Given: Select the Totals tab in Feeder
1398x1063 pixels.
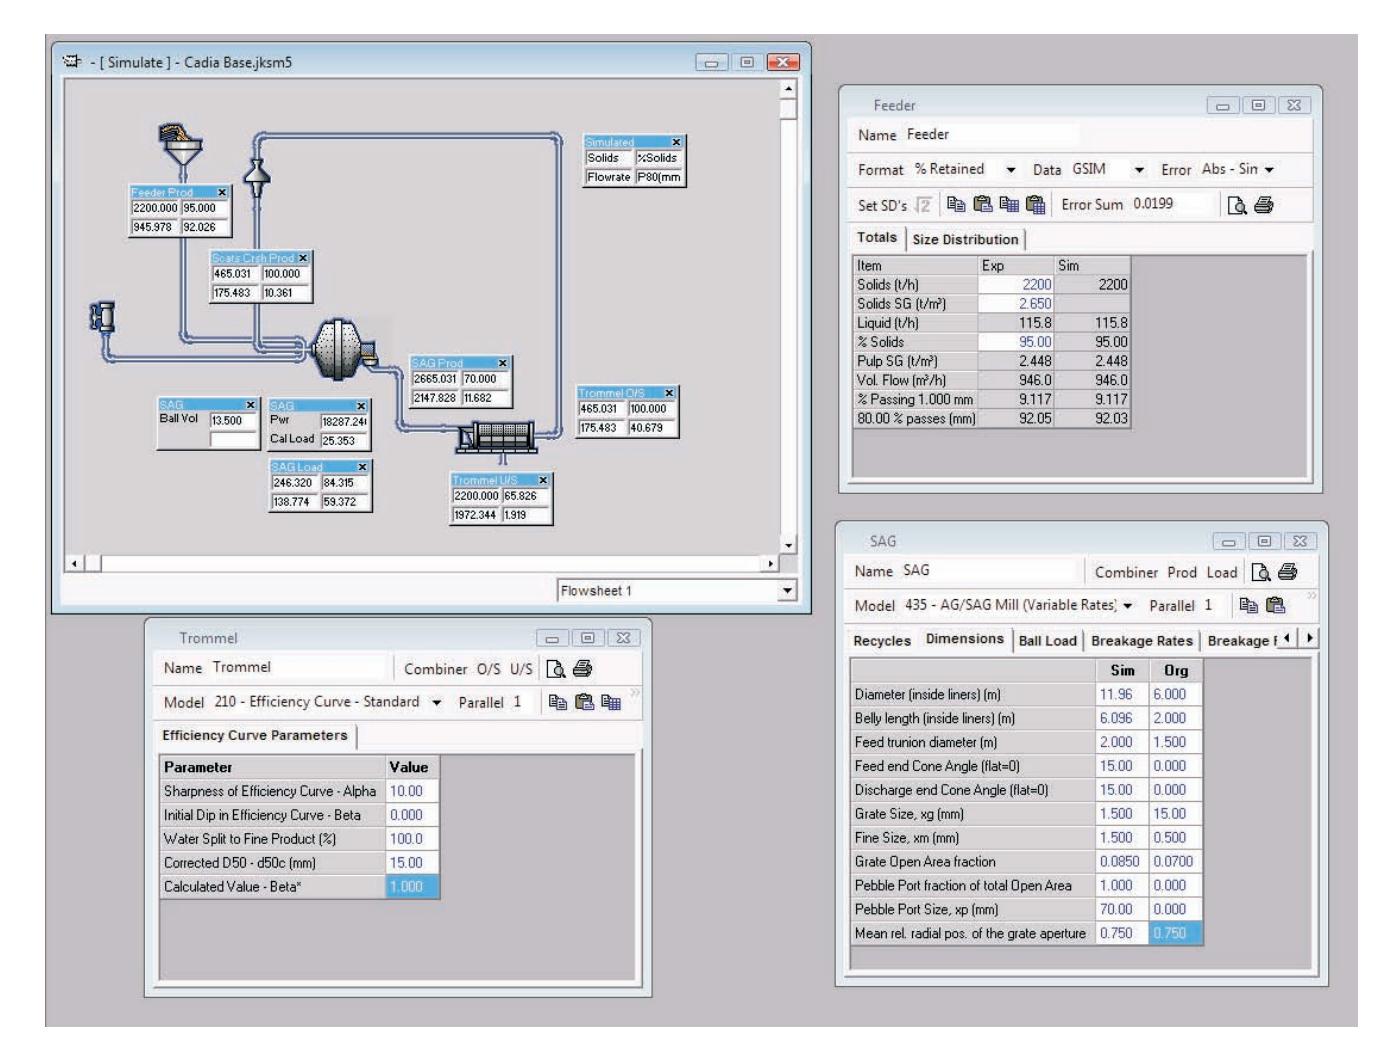Looking at the screenshot, I should click(877, 238).
